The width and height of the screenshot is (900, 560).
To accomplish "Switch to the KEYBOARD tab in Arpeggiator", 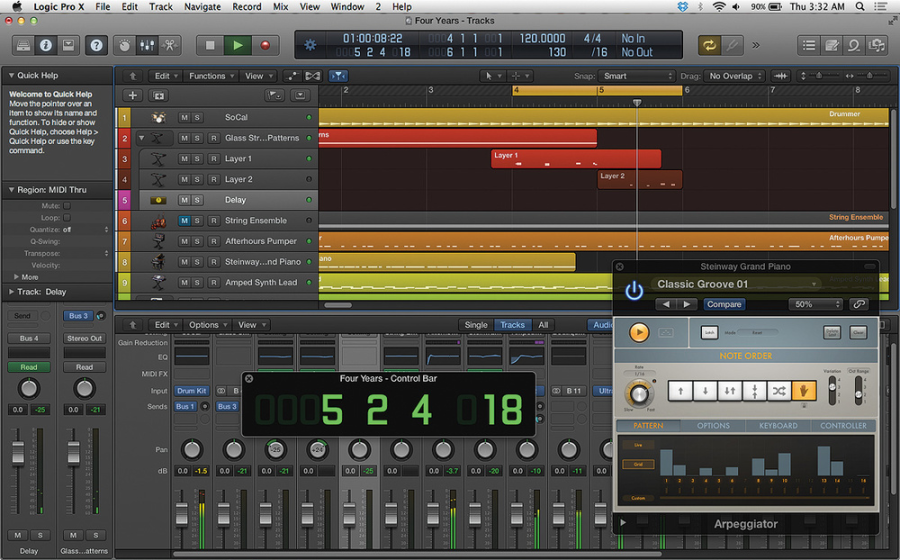I will (778, 426).
